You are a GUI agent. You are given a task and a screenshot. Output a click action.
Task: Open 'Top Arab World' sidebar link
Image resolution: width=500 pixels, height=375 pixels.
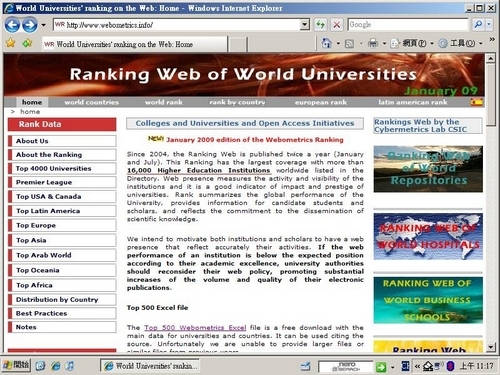click(62, 255)
